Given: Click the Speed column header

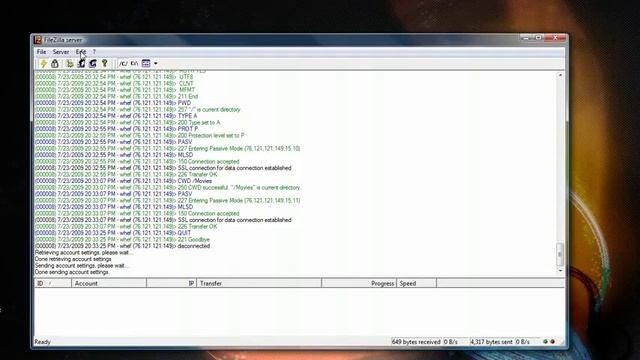Looking at the screenshot, I should coord(416,283).
